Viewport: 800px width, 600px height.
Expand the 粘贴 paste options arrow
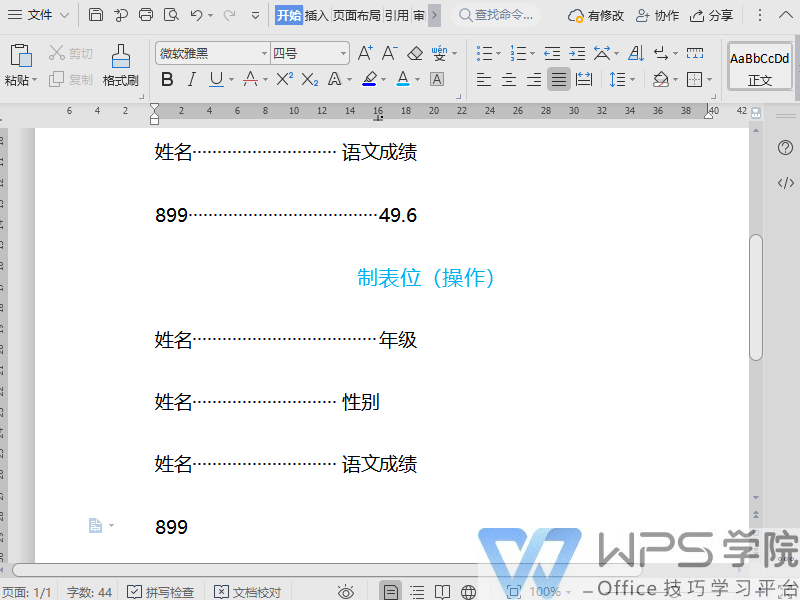click(35, 80)
